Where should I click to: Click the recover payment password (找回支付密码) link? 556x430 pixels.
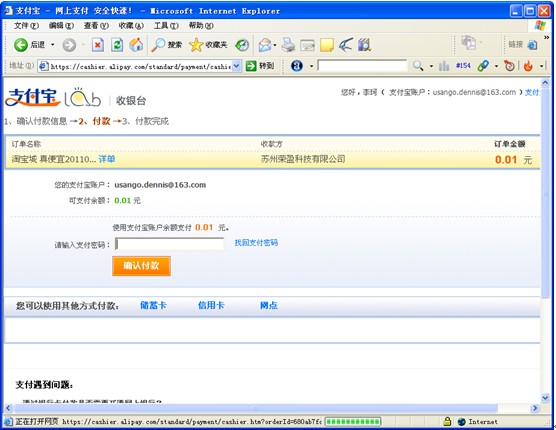[256, 243]
